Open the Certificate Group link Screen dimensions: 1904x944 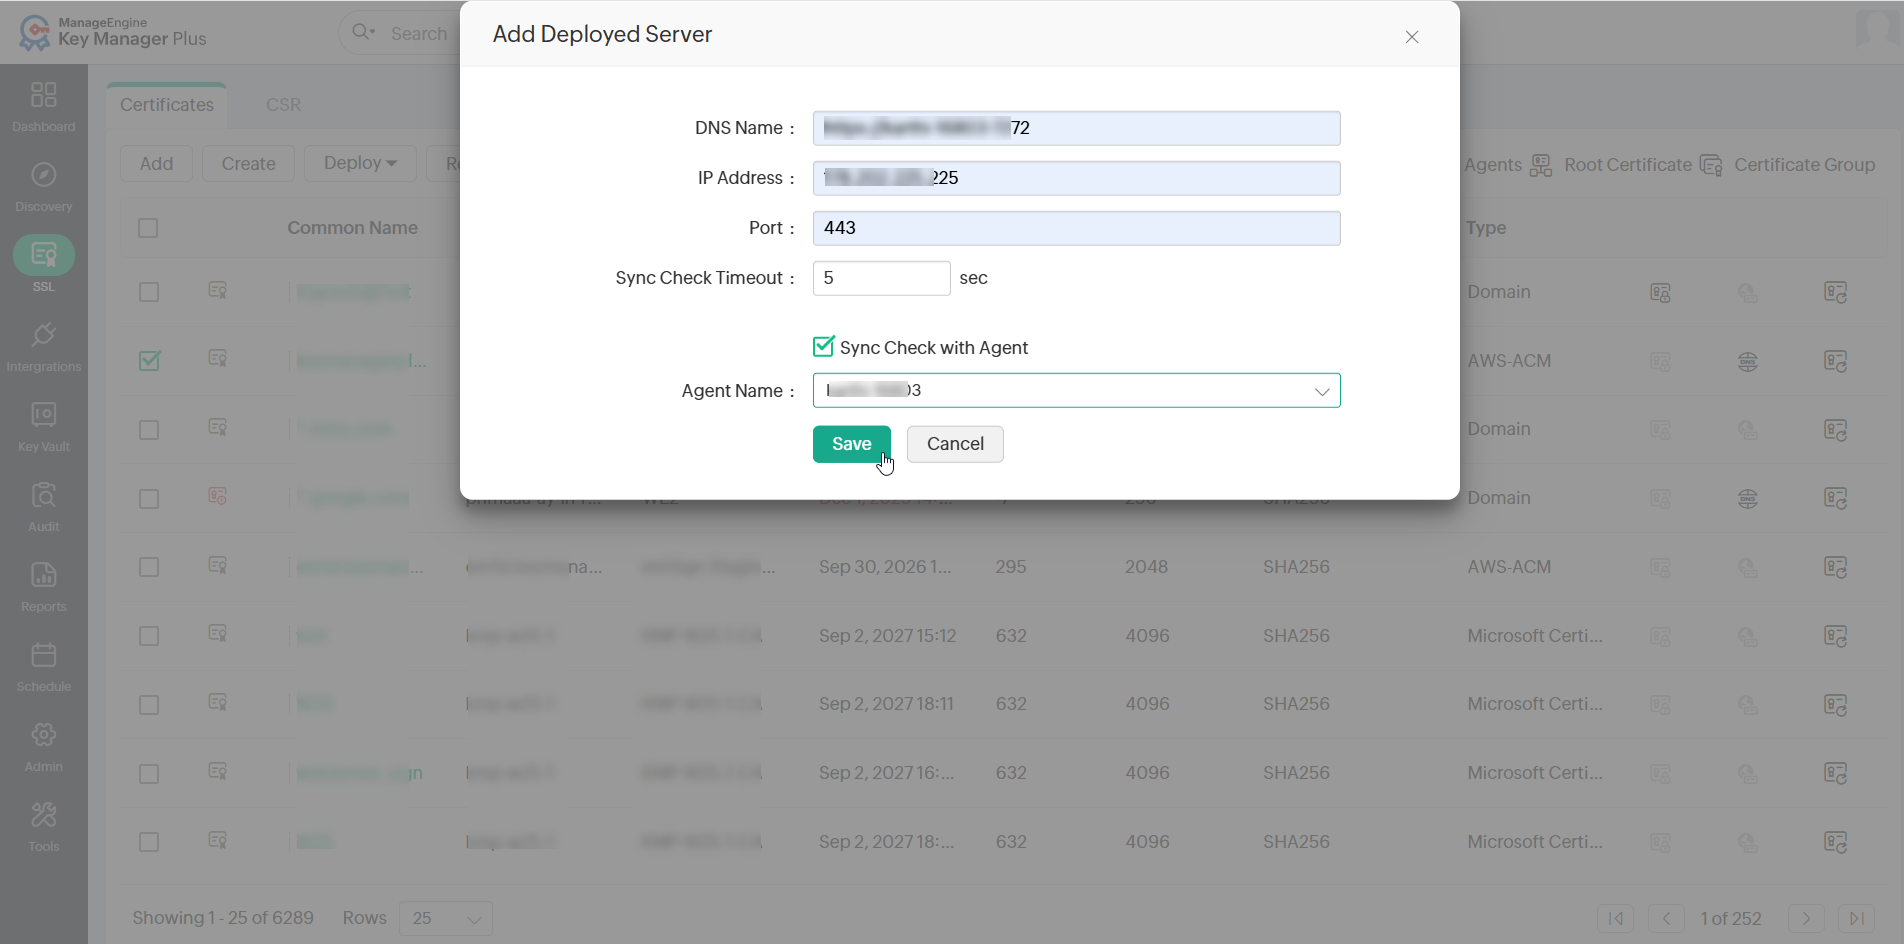click(1804, 165)
